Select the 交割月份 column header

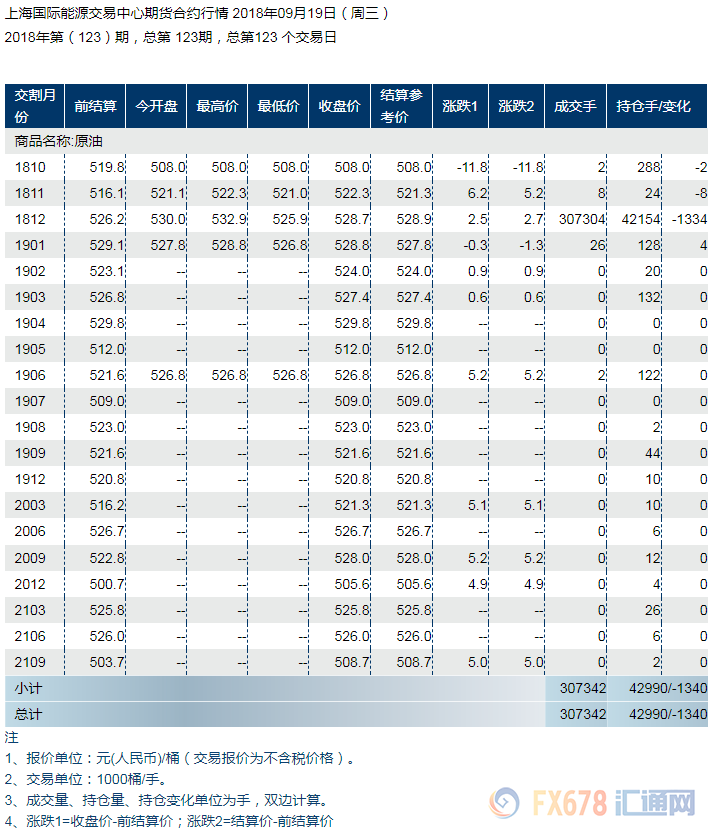click(x=34, y=105)
